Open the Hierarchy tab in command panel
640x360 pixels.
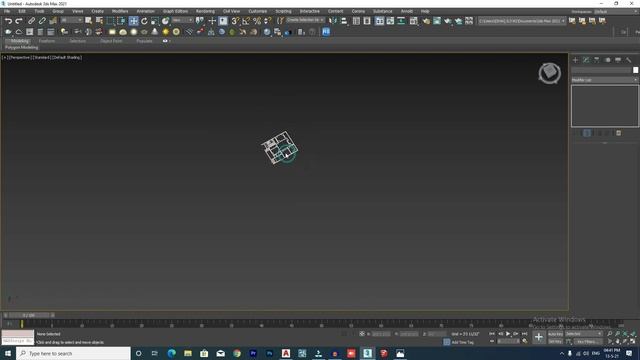[597, 60]
